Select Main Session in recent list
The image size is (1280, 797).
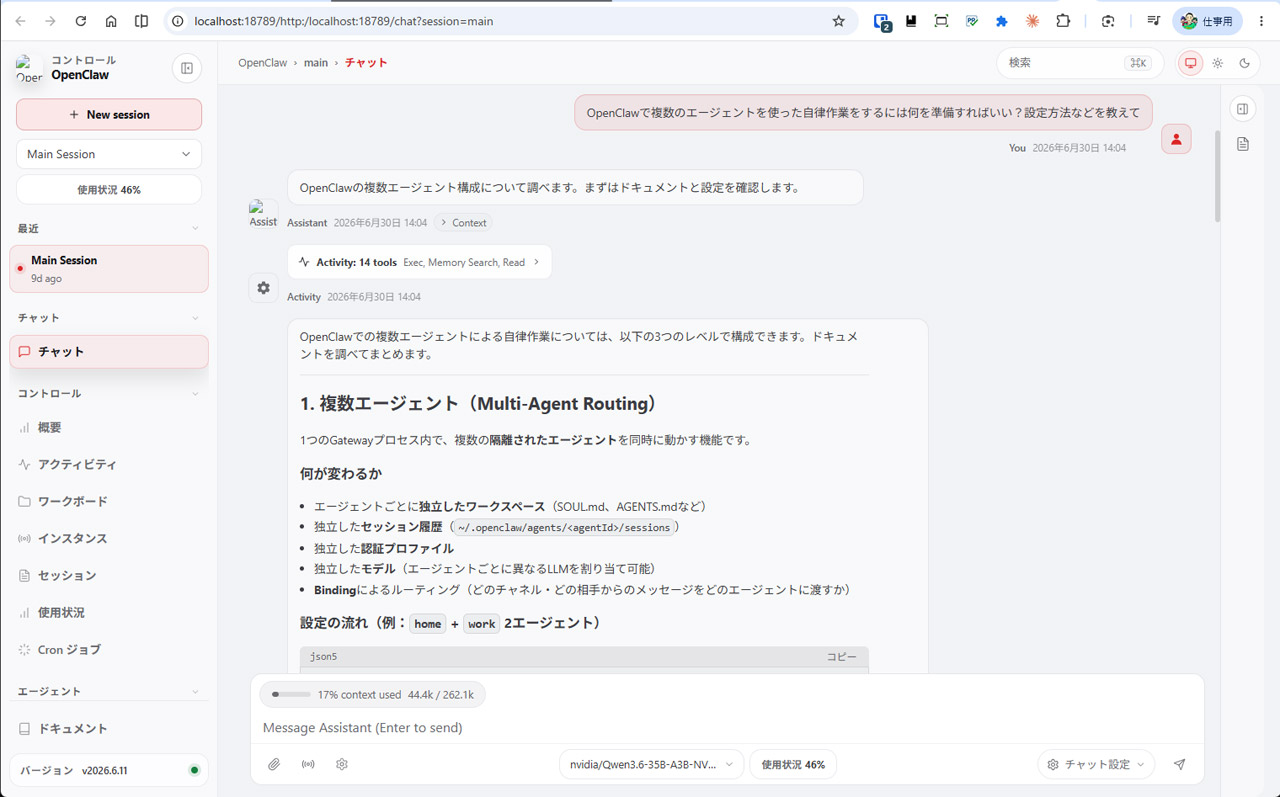109,269
